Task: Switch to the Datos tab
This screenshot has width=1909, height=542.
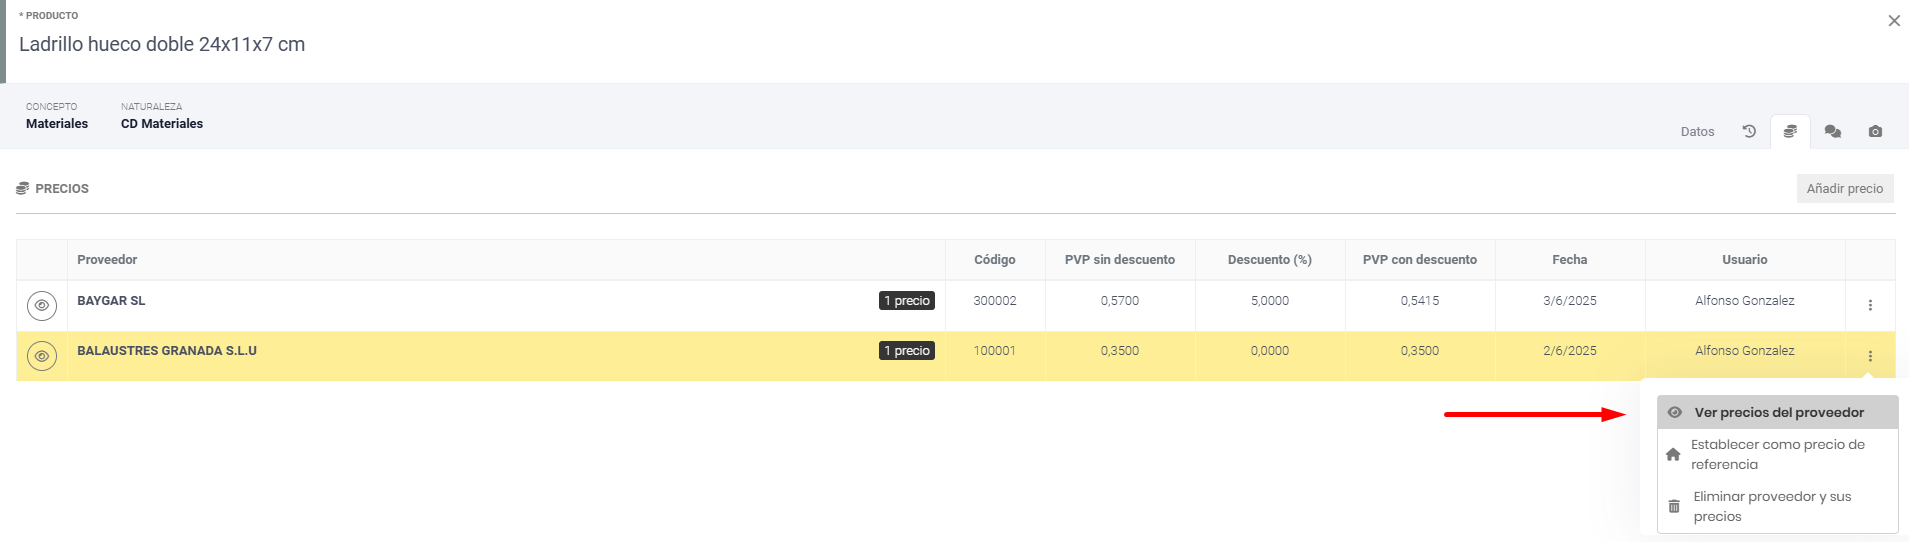Action: [x=1697, y=131]
